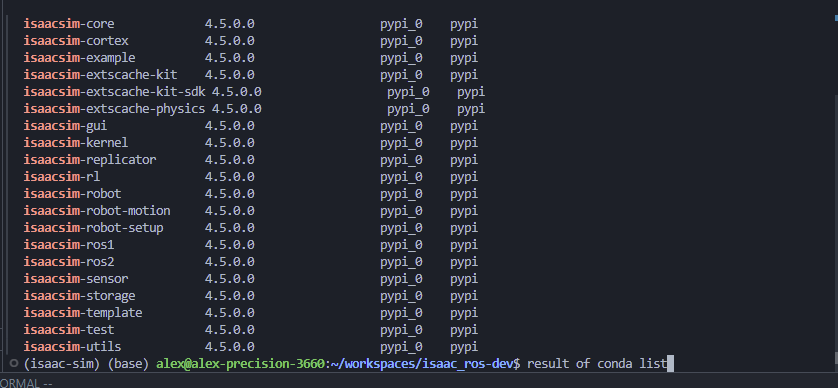
Task: Select version 4.5.0.0 on the isaacsim-utils row
Action: click(x=230, y=347)
